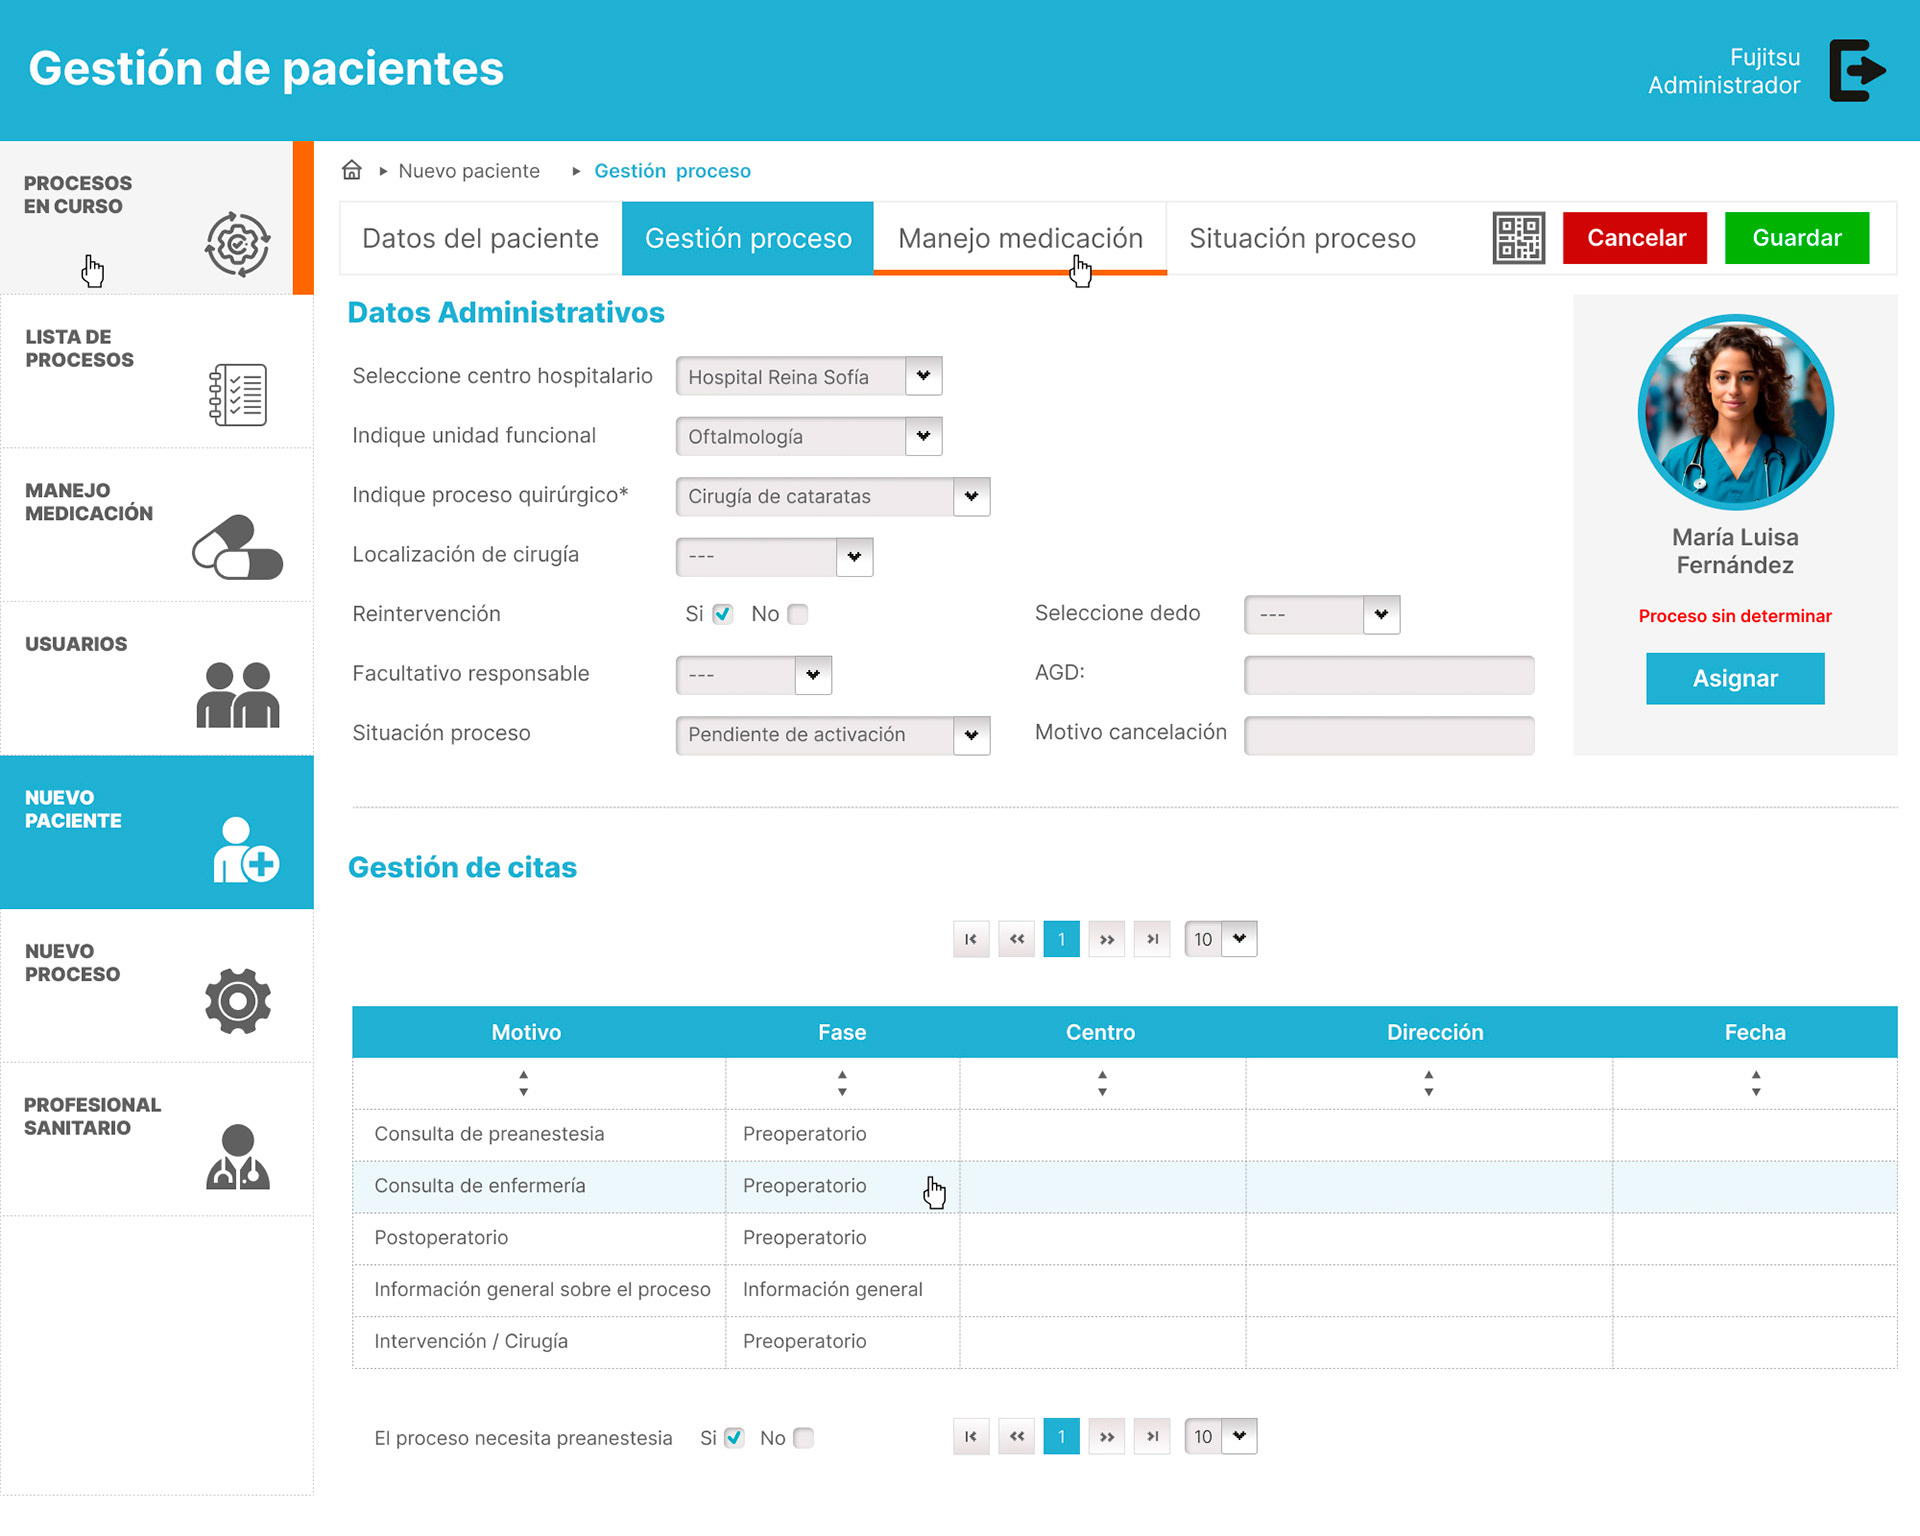
Task: Switch to Datos del paciente tab
Action: 480,238
